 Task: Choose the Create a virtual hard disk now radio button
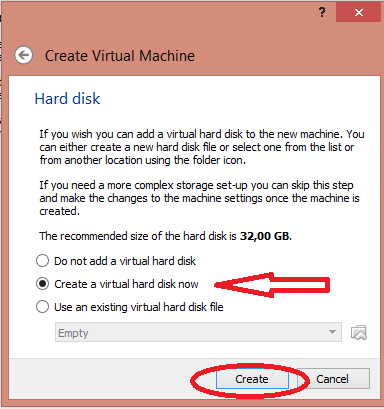pos(42,284)
